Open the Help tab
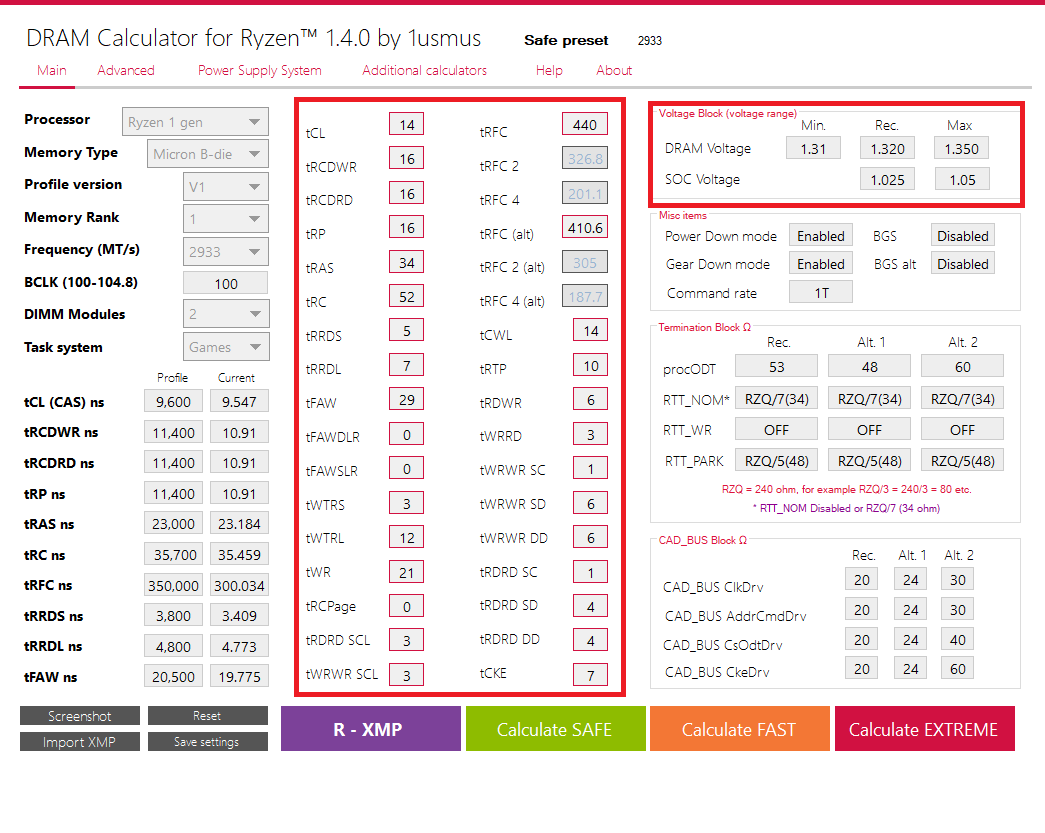The image size is (1045, 833). [549, 71]
